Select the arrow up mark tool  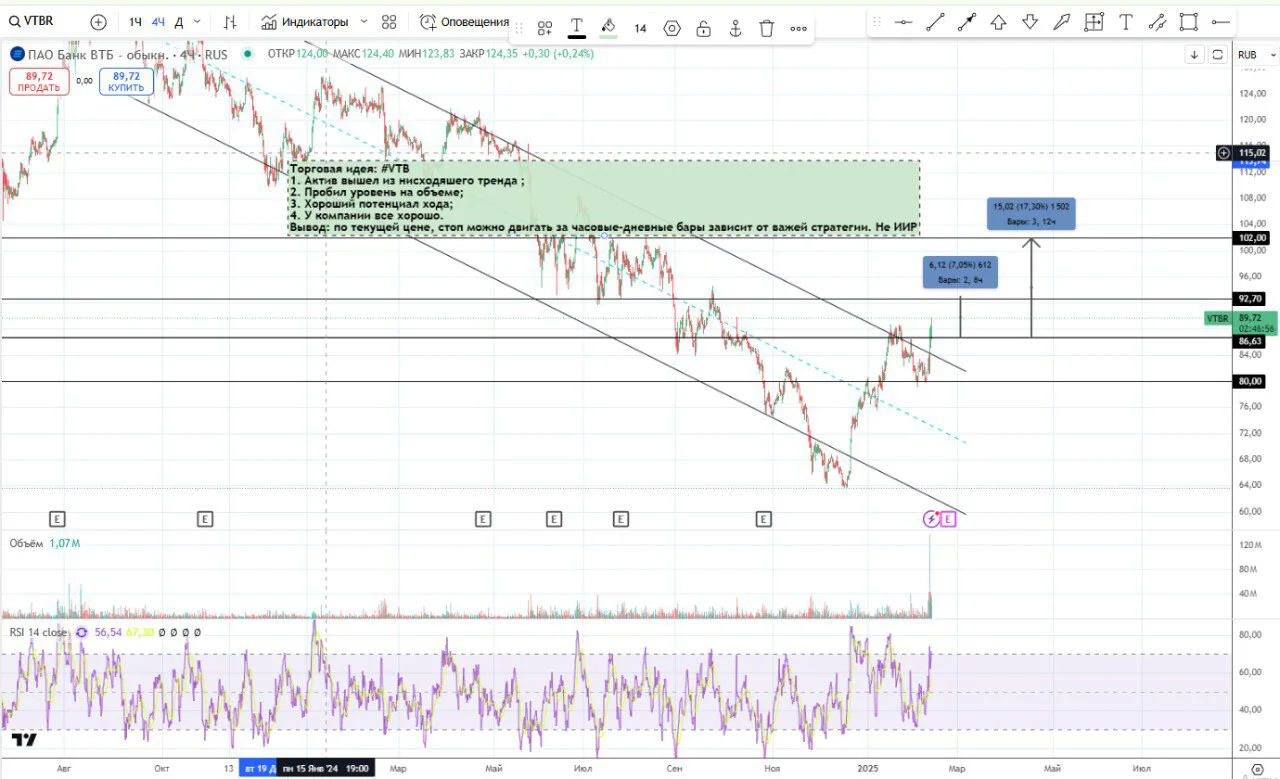tap(998, 22)
